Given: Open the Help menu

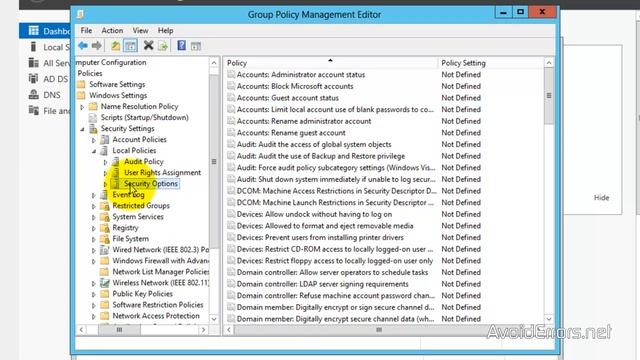Looking at the screenshot, I should [x=165, y=31].
